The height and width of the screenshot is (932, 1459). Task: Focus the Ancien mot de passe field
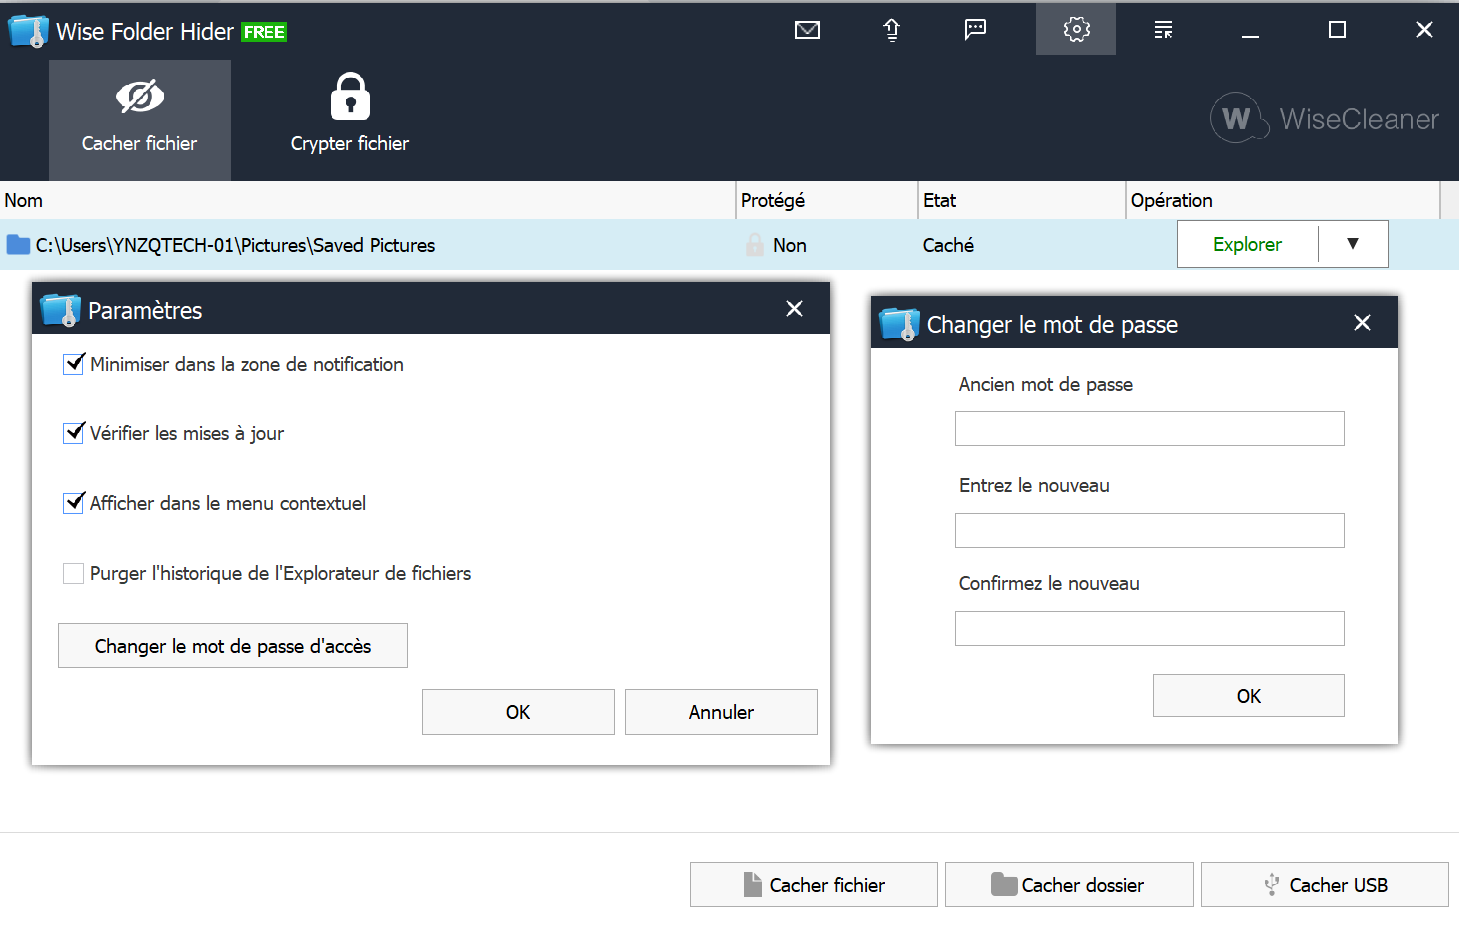coord(1150,429)
